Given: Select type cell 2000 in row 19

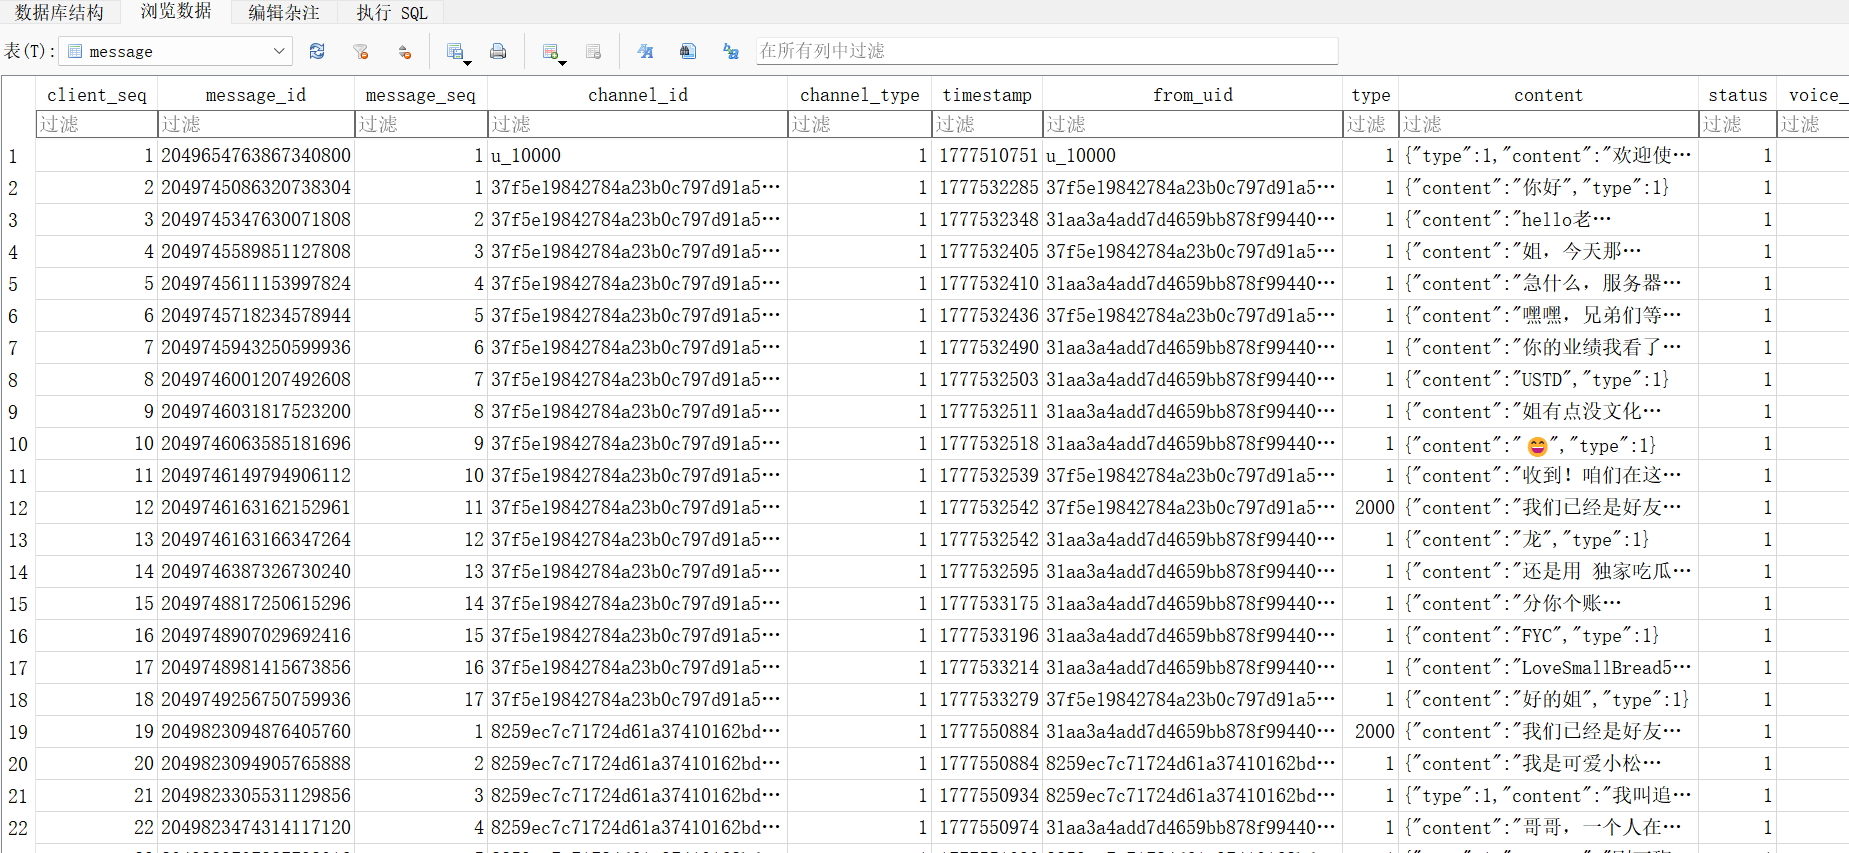Looking at the screenshot, I should tap(1371, 732).
